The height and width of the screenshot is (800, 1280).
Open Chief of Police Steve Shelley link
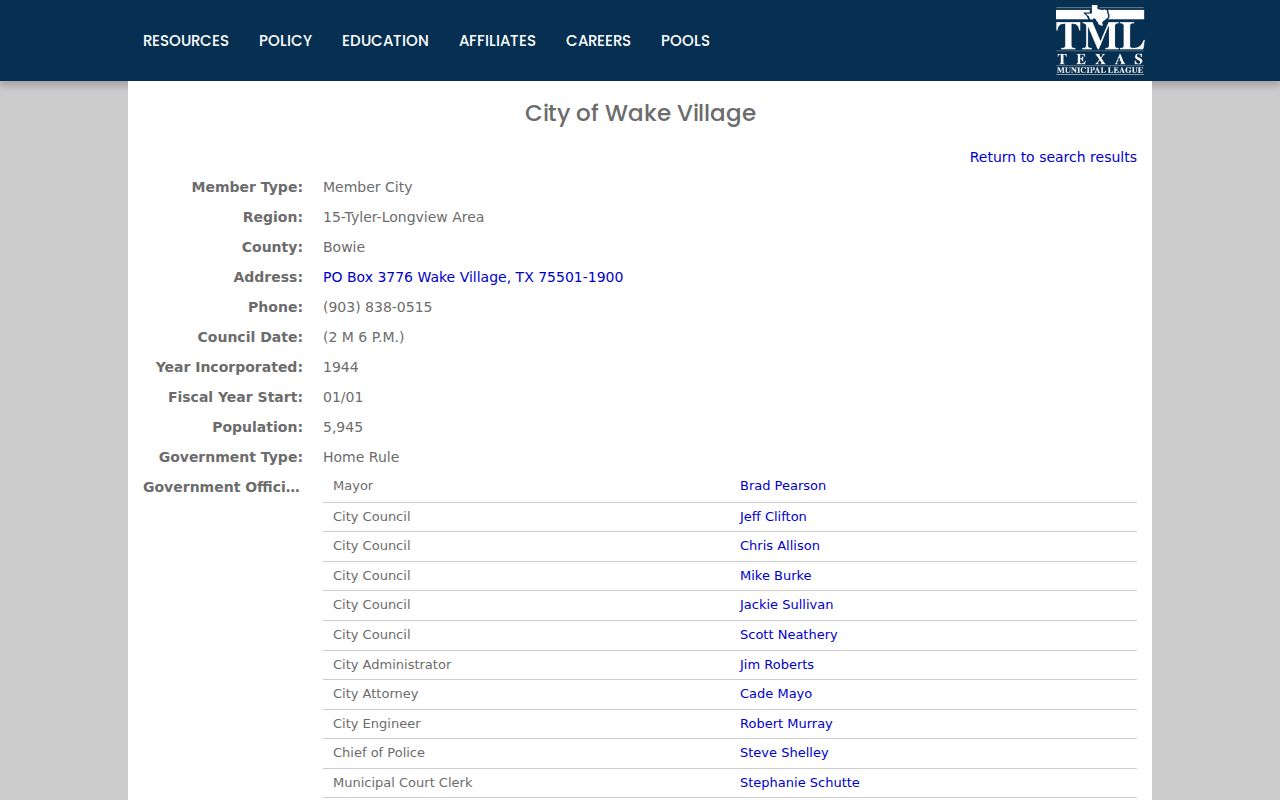click(x=784, y=753)
